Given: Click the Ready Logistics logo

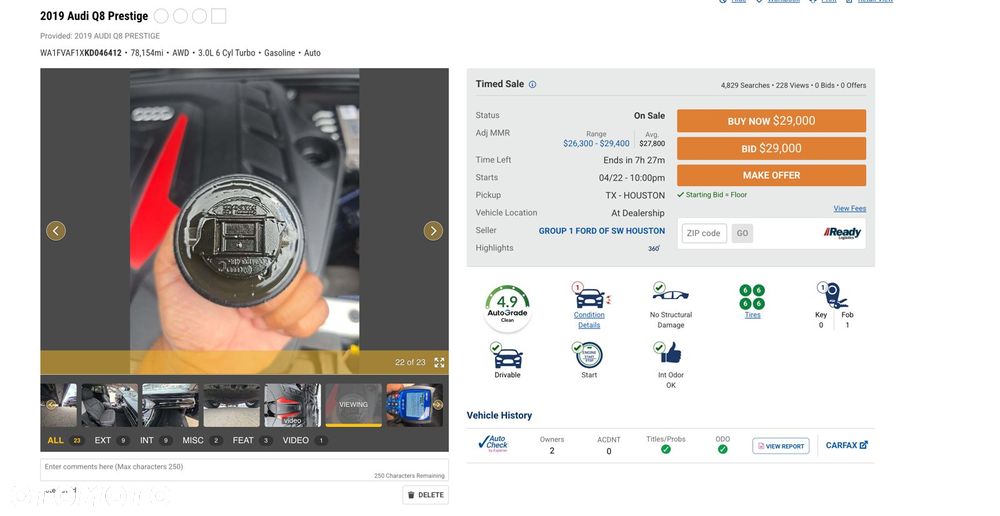Looking at the screenshot, I should 842,233.
